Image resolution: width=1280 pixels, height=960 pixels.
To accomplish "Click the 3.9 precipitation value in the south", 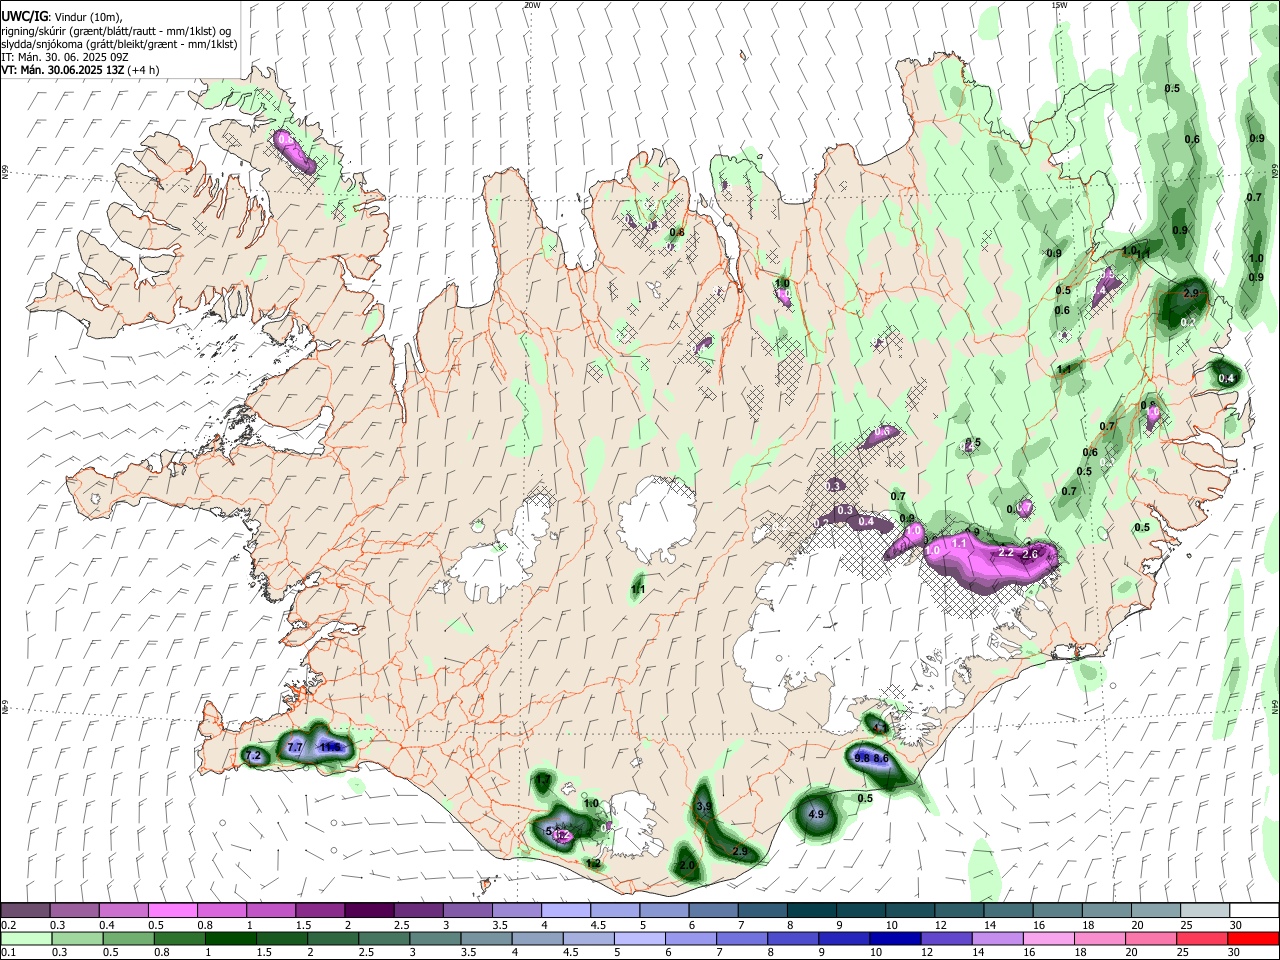I will point(703,806).
